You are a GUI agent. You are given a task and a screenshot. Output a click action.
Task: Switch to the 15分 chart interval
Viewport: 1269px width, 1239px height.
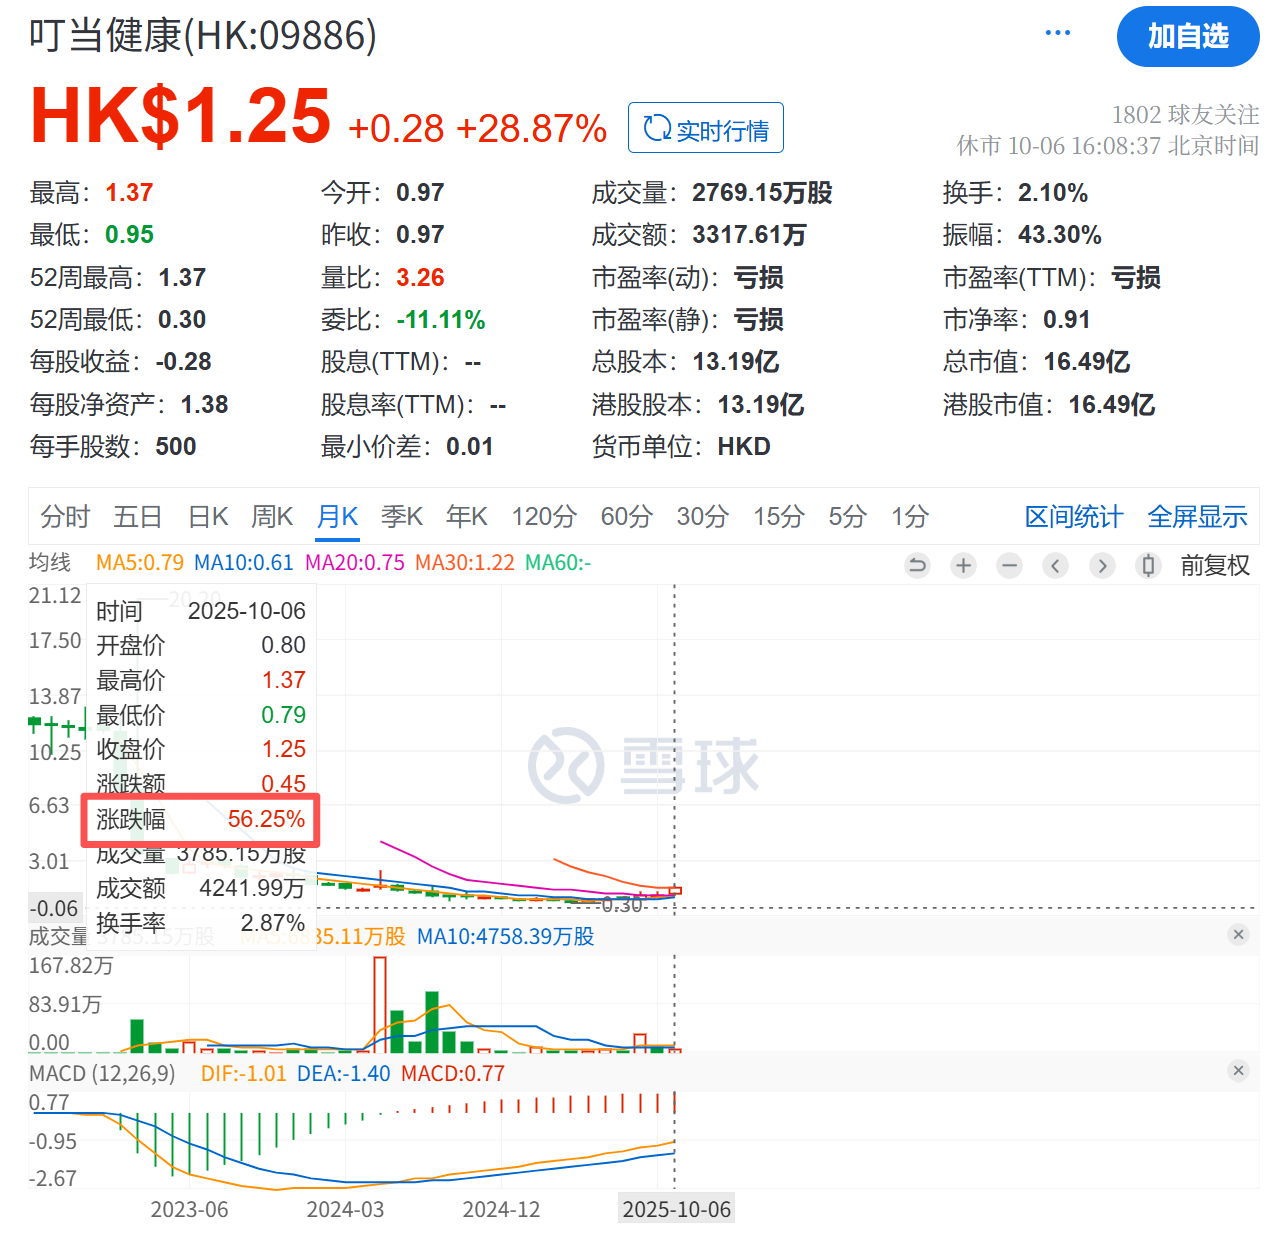[x=779, y=516]
